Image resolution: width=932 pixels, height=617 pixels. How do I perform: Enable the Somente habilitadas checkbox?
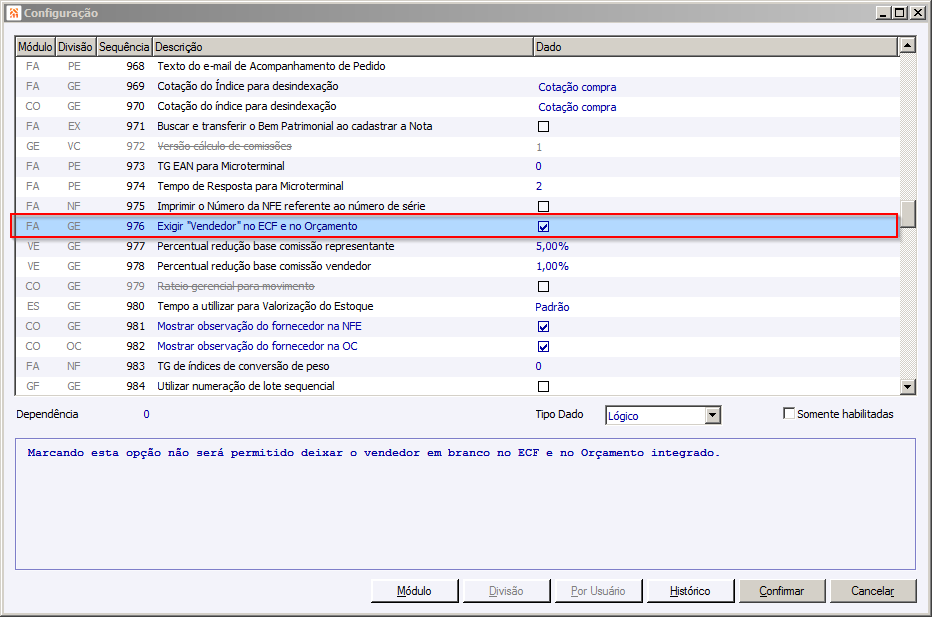[x=789, y=413]
